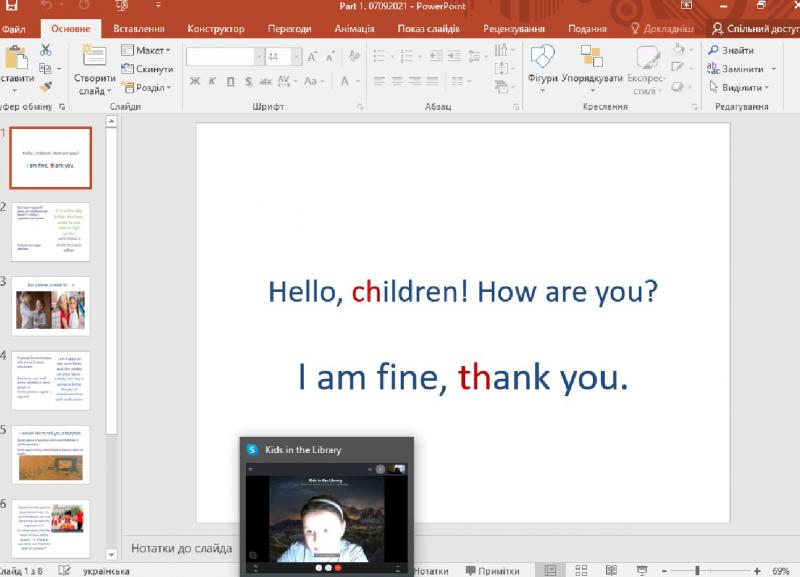Image resolution: width=800 pixels, height=577 pixels.
Task: Switch to Рецензування tab
Action: [514, 29]
